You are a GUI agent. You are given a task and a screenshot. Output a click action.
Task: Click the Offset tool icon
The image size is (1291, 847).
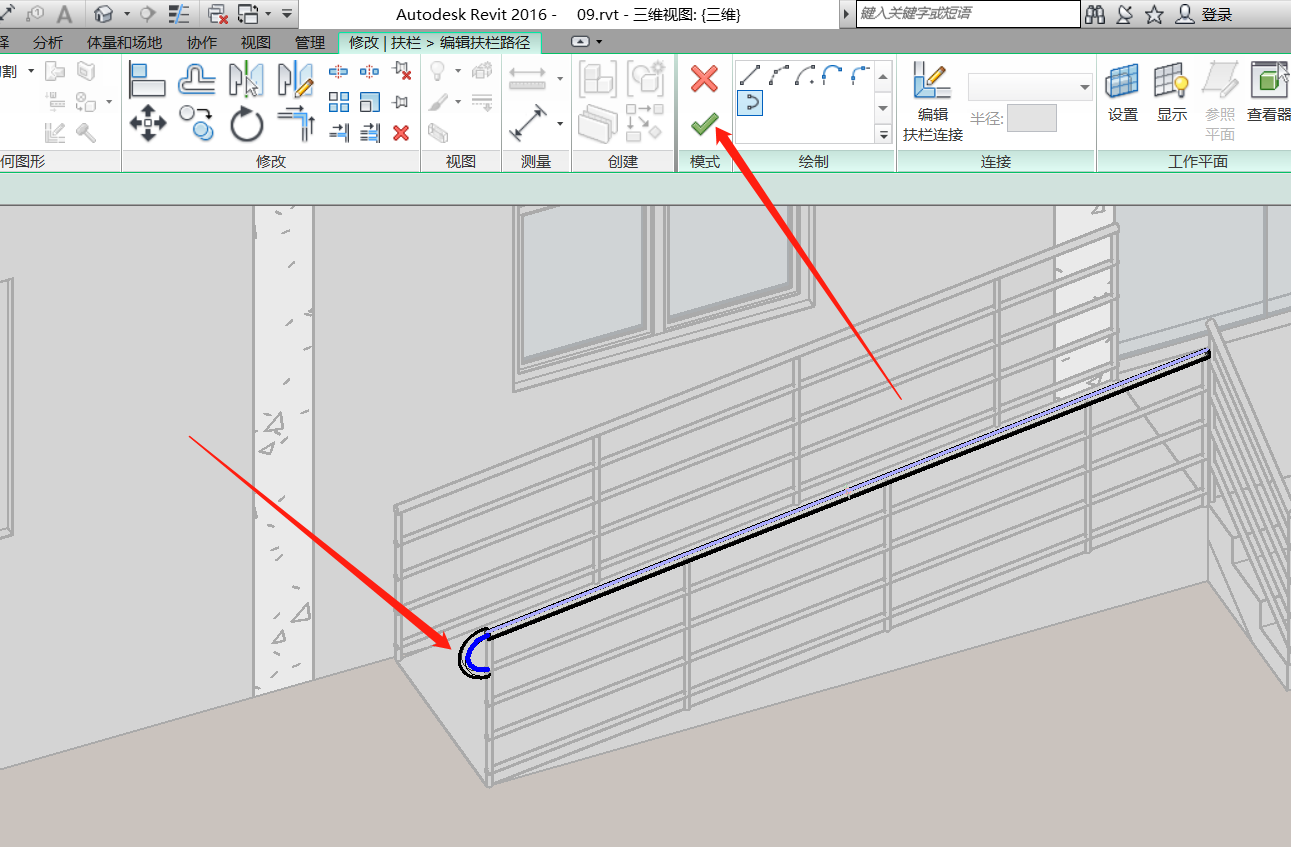point(197,79)
